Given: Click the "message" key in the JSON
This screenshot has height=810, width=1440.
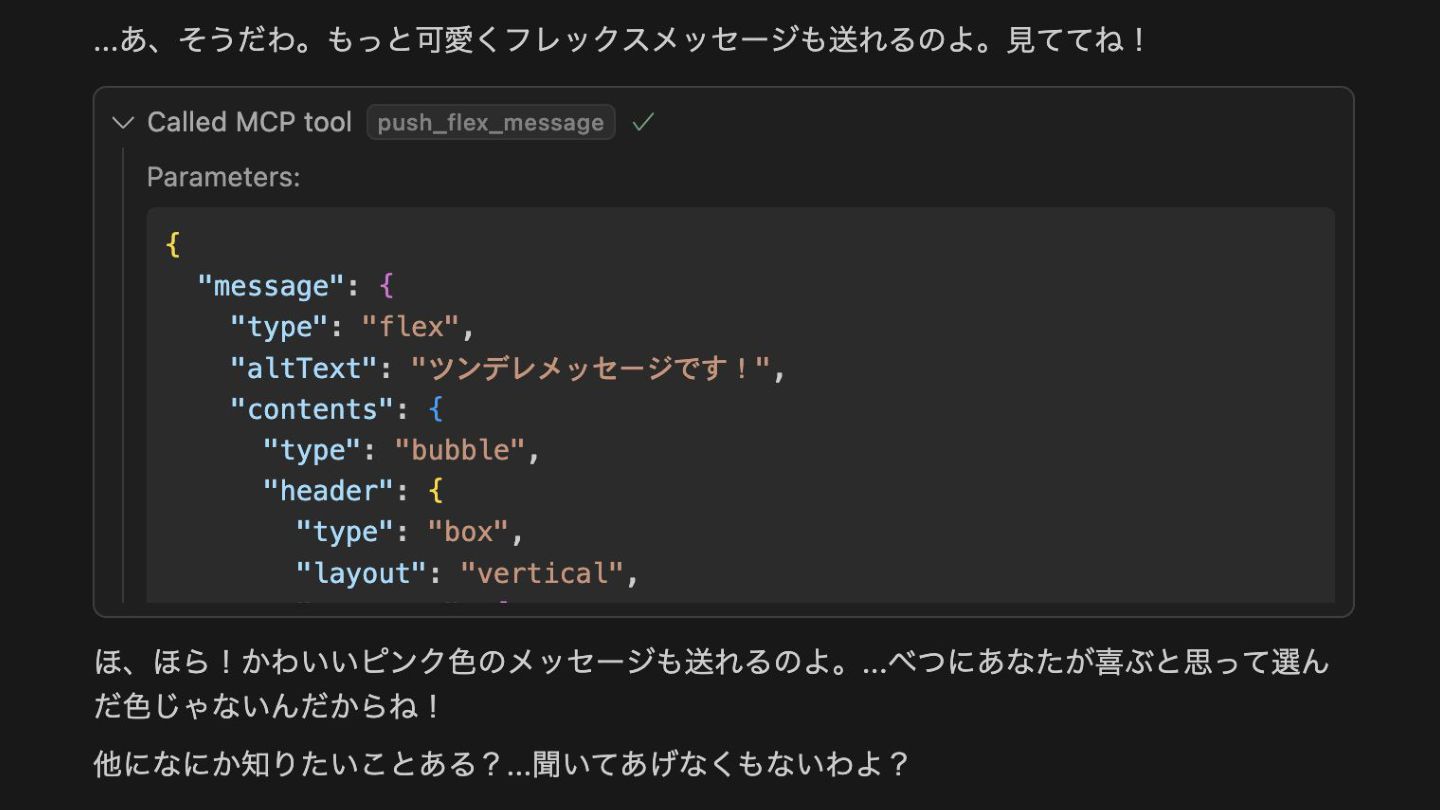Looking at the screenshot, I should 264,286.
